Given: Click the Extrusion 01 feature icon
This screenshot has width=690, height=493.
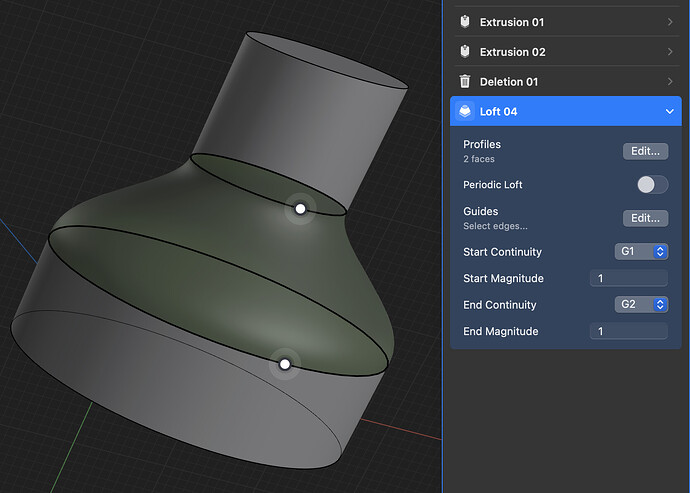Looking at the screenshot, I should pyautogui.click(x=464, y=22).
